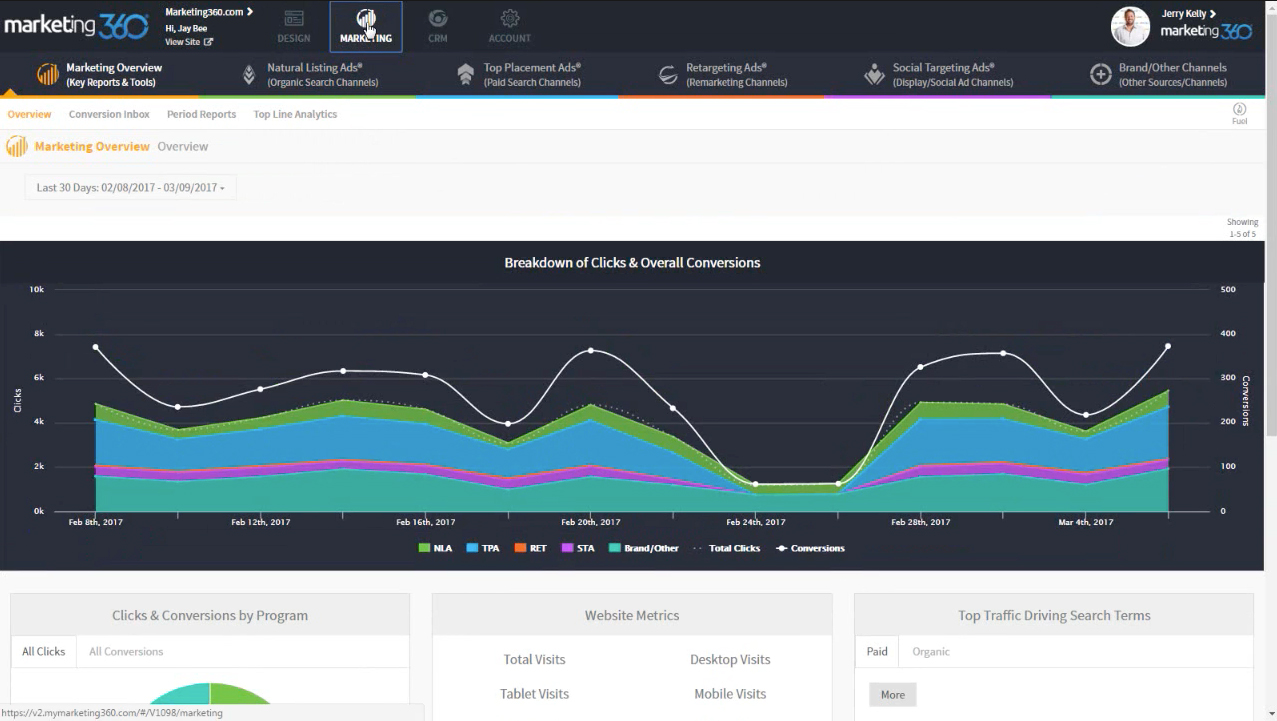Open Brand/Other Channels (Other Sources/Channels)
Image resolution: width=1277 pixels, height=721 pixels.
1159,75
